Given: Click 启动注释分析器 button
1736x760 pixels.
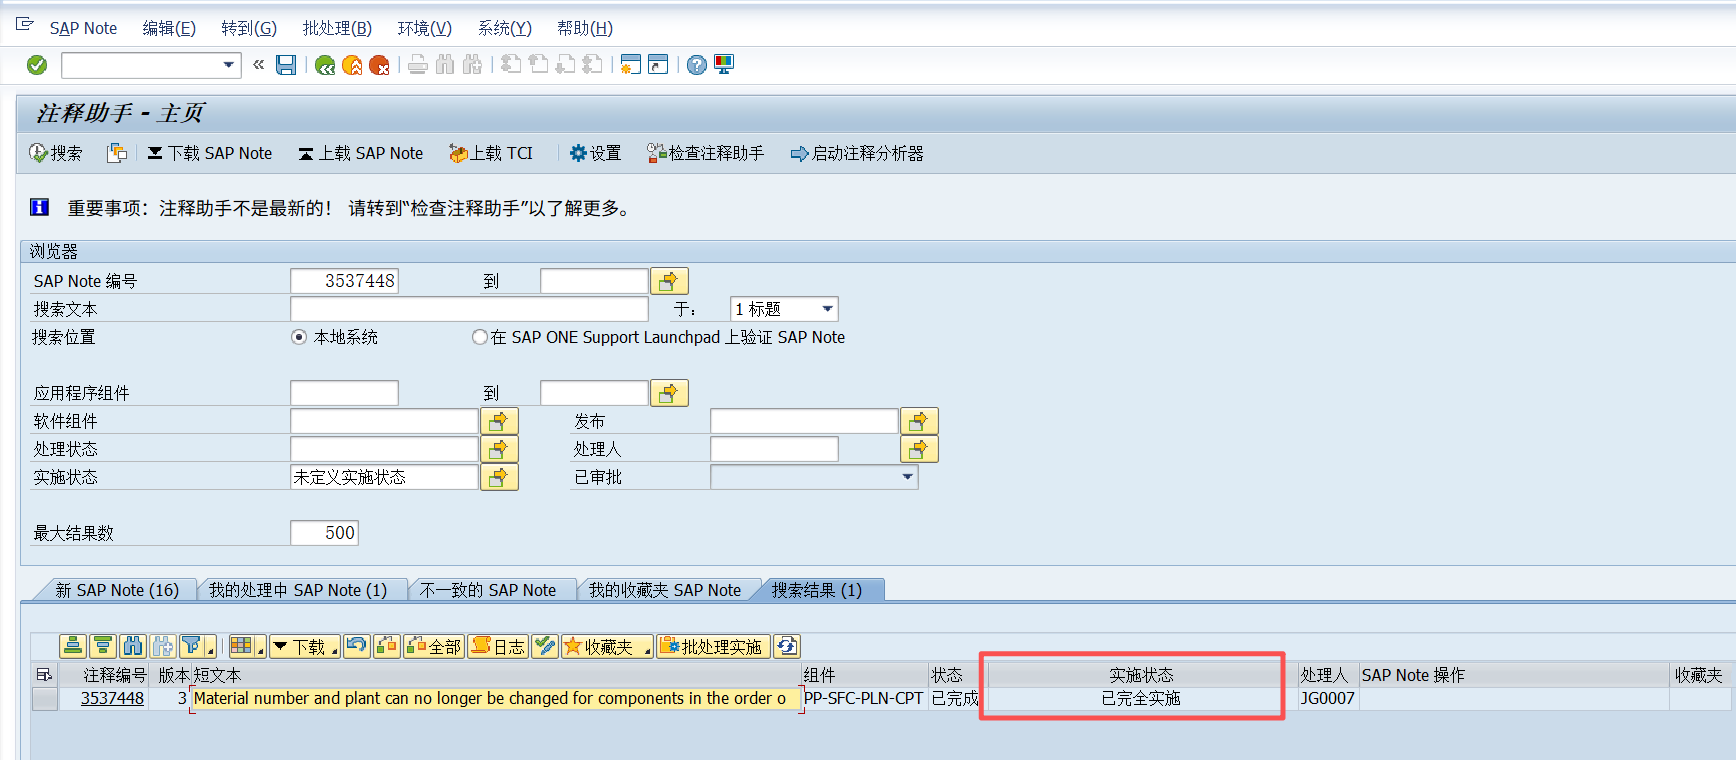Looking at the screenshot, I should (857, 153).
